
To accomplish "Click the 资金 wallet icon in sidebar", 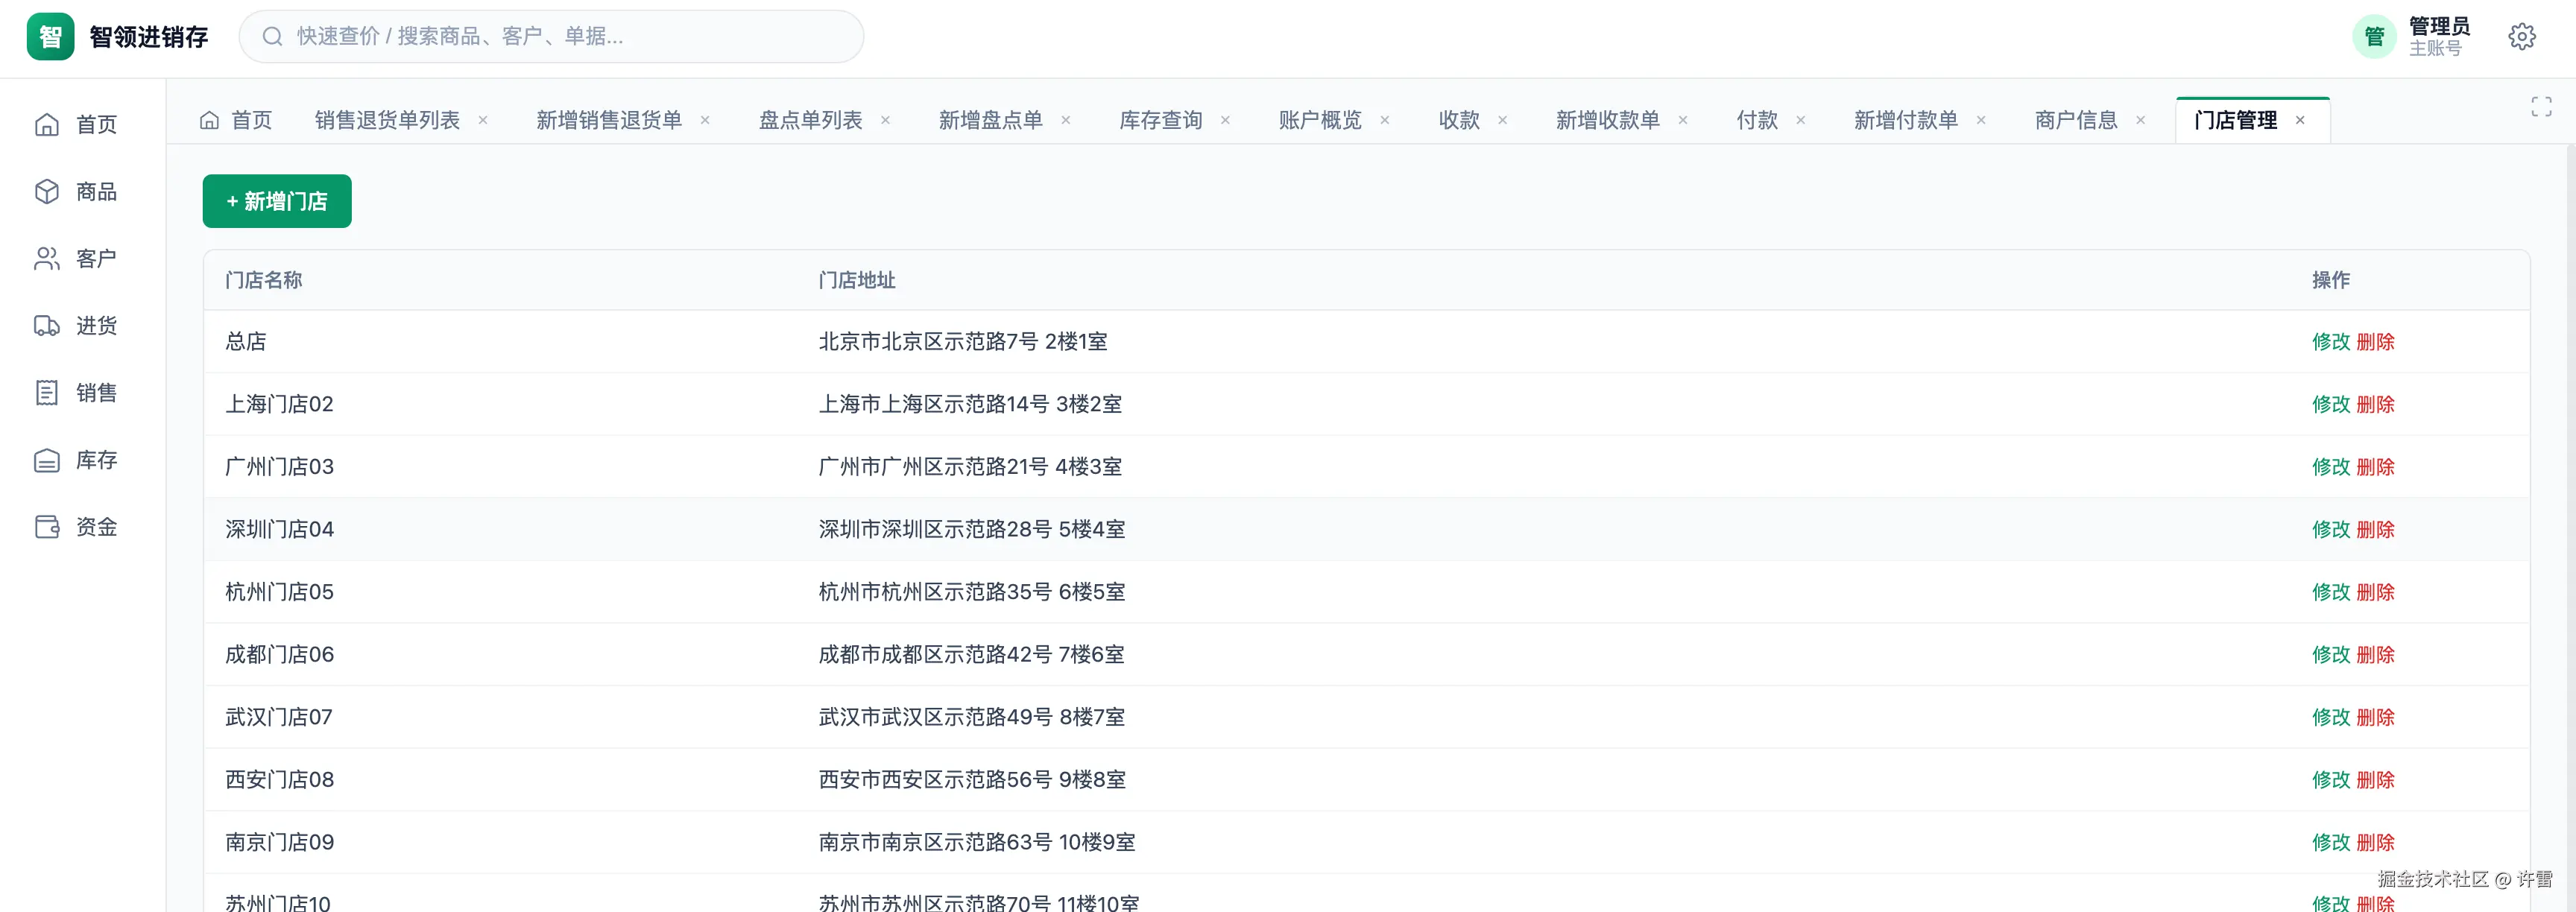I will click(x=47, y=527).
